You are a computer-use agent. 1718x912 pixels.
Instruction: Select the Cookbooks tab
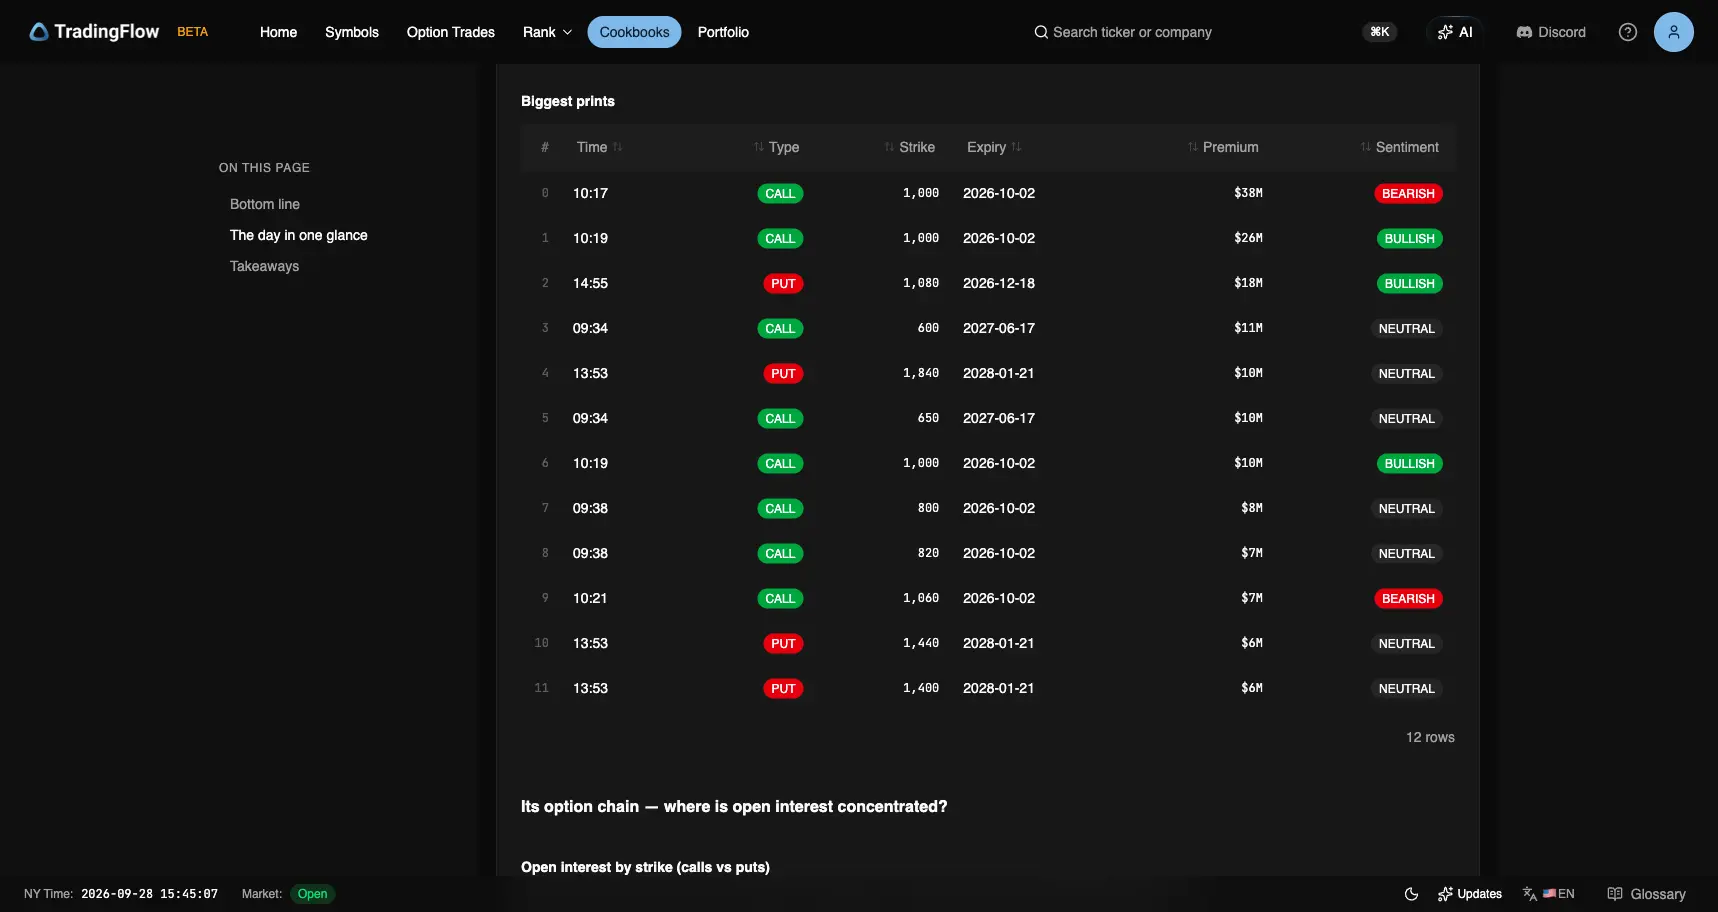[634, 32]
